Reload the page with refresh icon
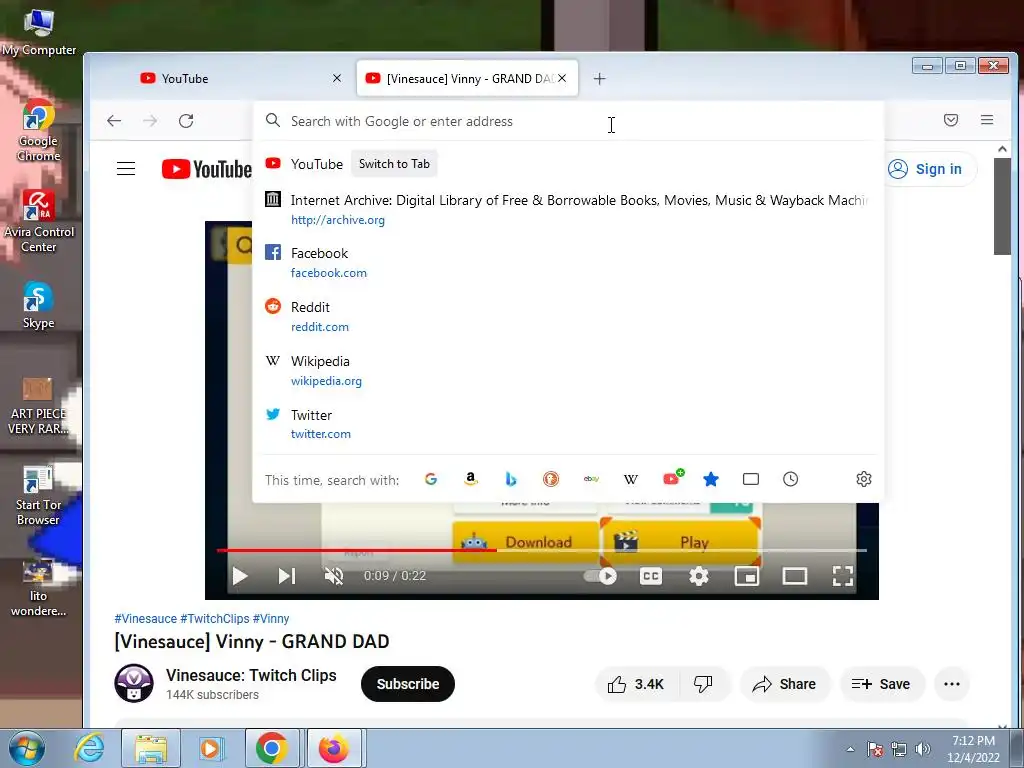The height and width of the screenshot is (768, 1024). [186, 121]
